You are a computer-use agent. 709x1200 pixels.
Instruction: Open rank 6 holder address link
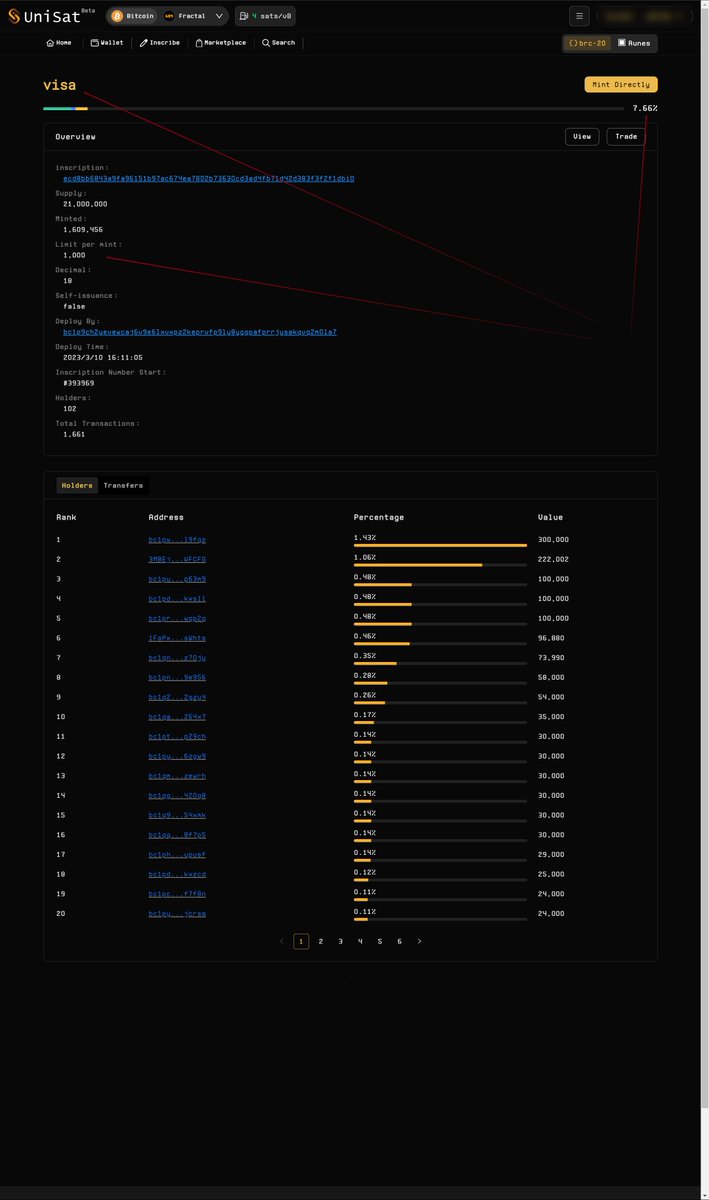click(x=177, y=638)
